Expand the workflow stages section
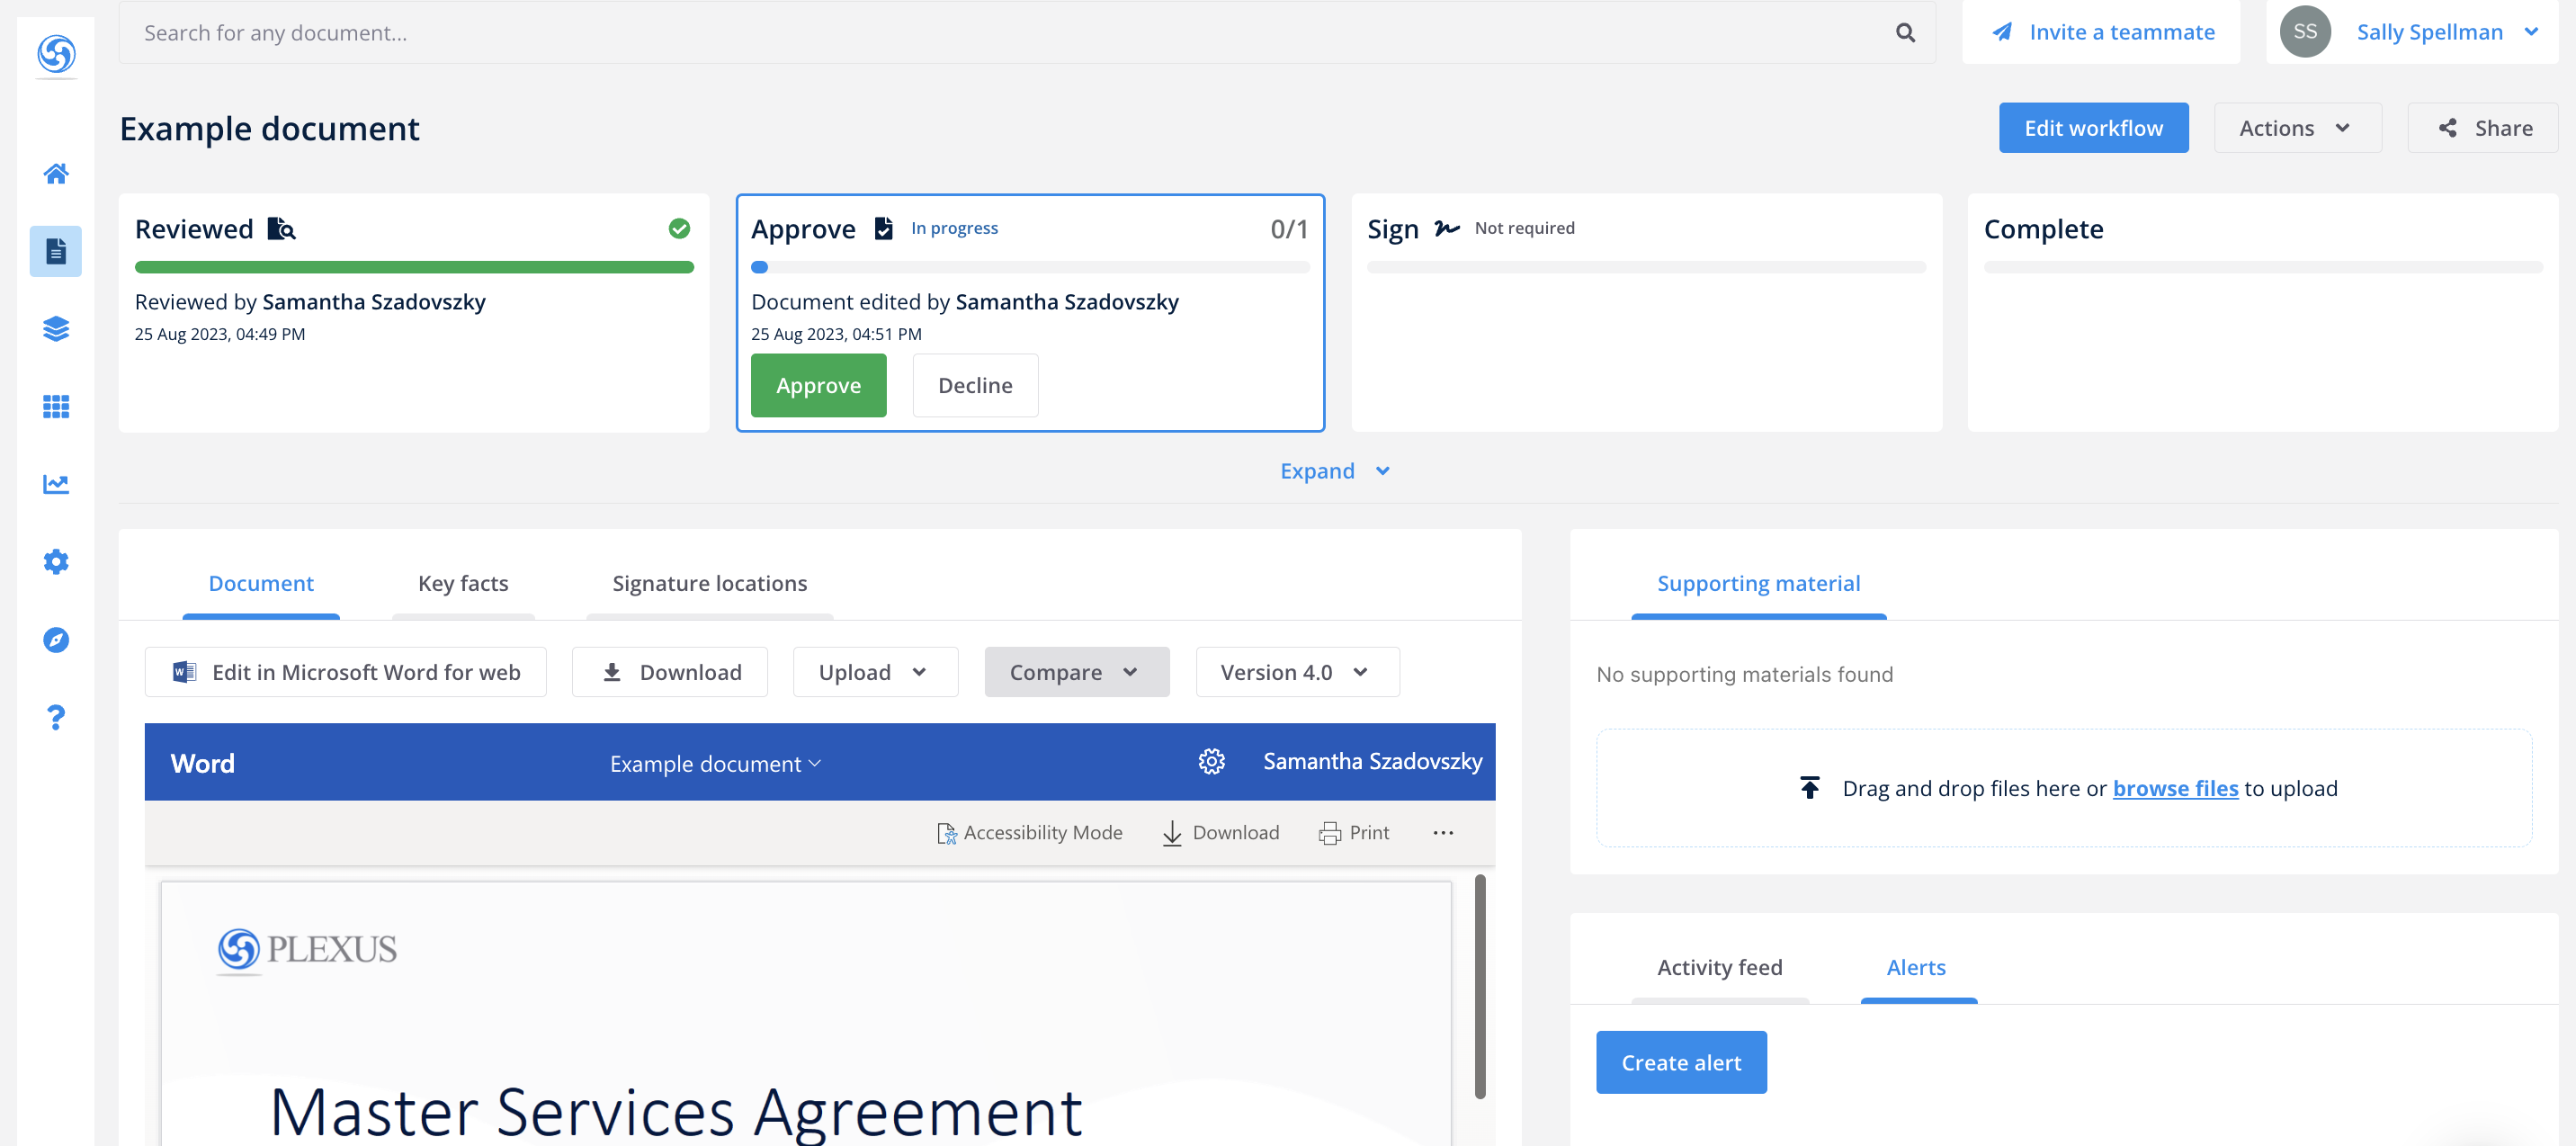Viewport: 2576px width, 1146px height. tap(1335, 470)
